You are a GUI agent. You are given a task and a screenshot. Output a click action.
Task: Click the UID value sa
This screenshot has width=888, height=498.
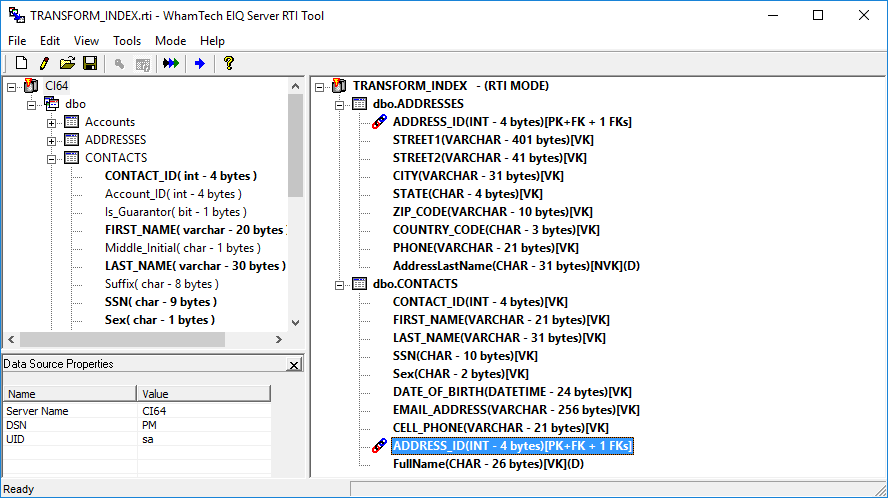point(148,439)
